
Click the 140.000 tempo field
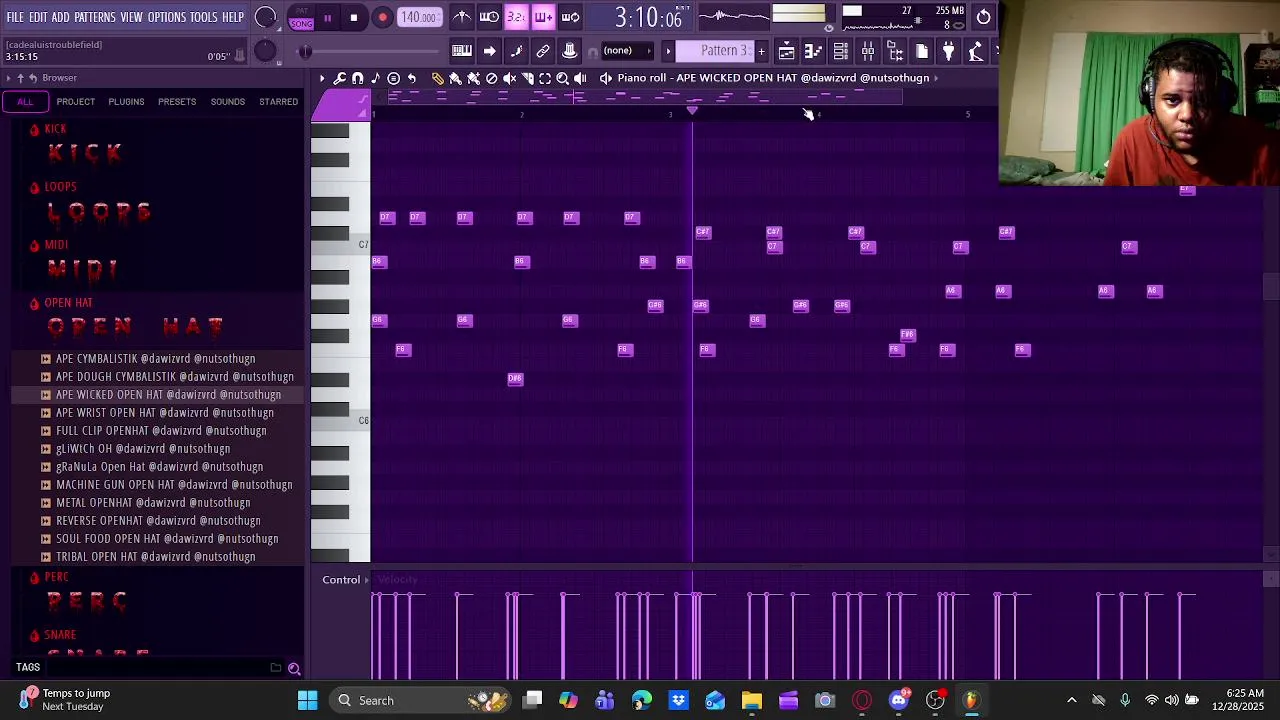tap(419, 18)
